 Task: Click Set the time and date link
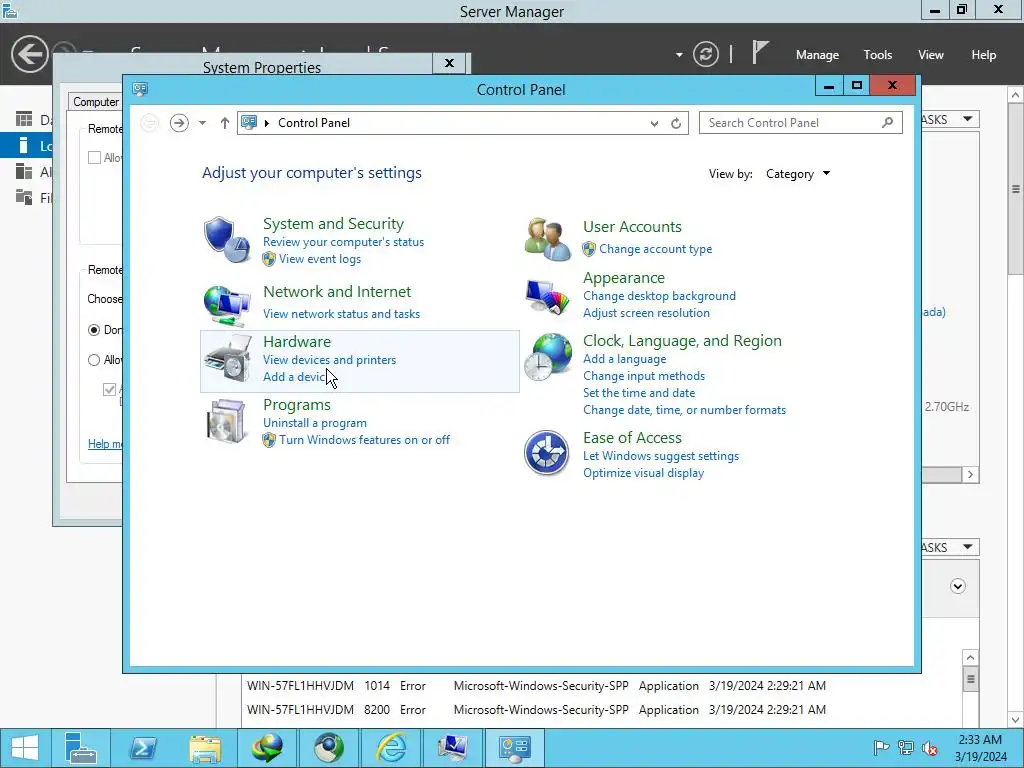click(x=639, y=393)
